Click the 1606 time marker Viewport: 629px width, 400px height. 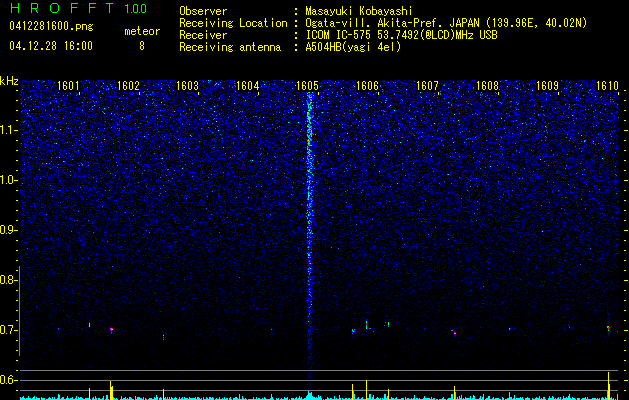tap(367, 85)
